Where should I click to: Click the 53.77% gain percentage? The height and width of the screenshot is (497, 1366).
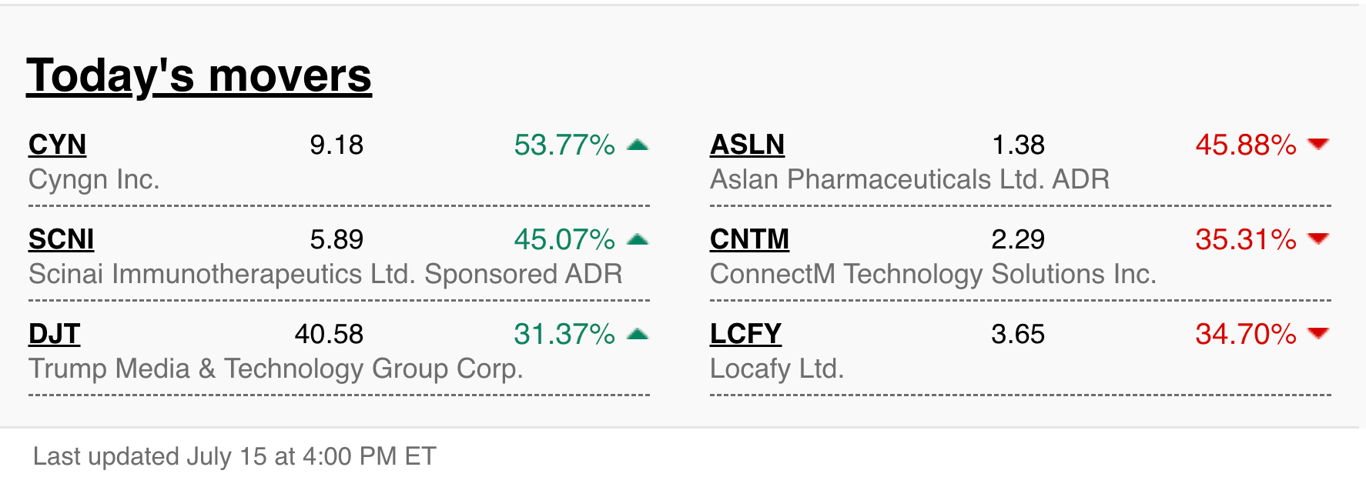pos(564,145)
